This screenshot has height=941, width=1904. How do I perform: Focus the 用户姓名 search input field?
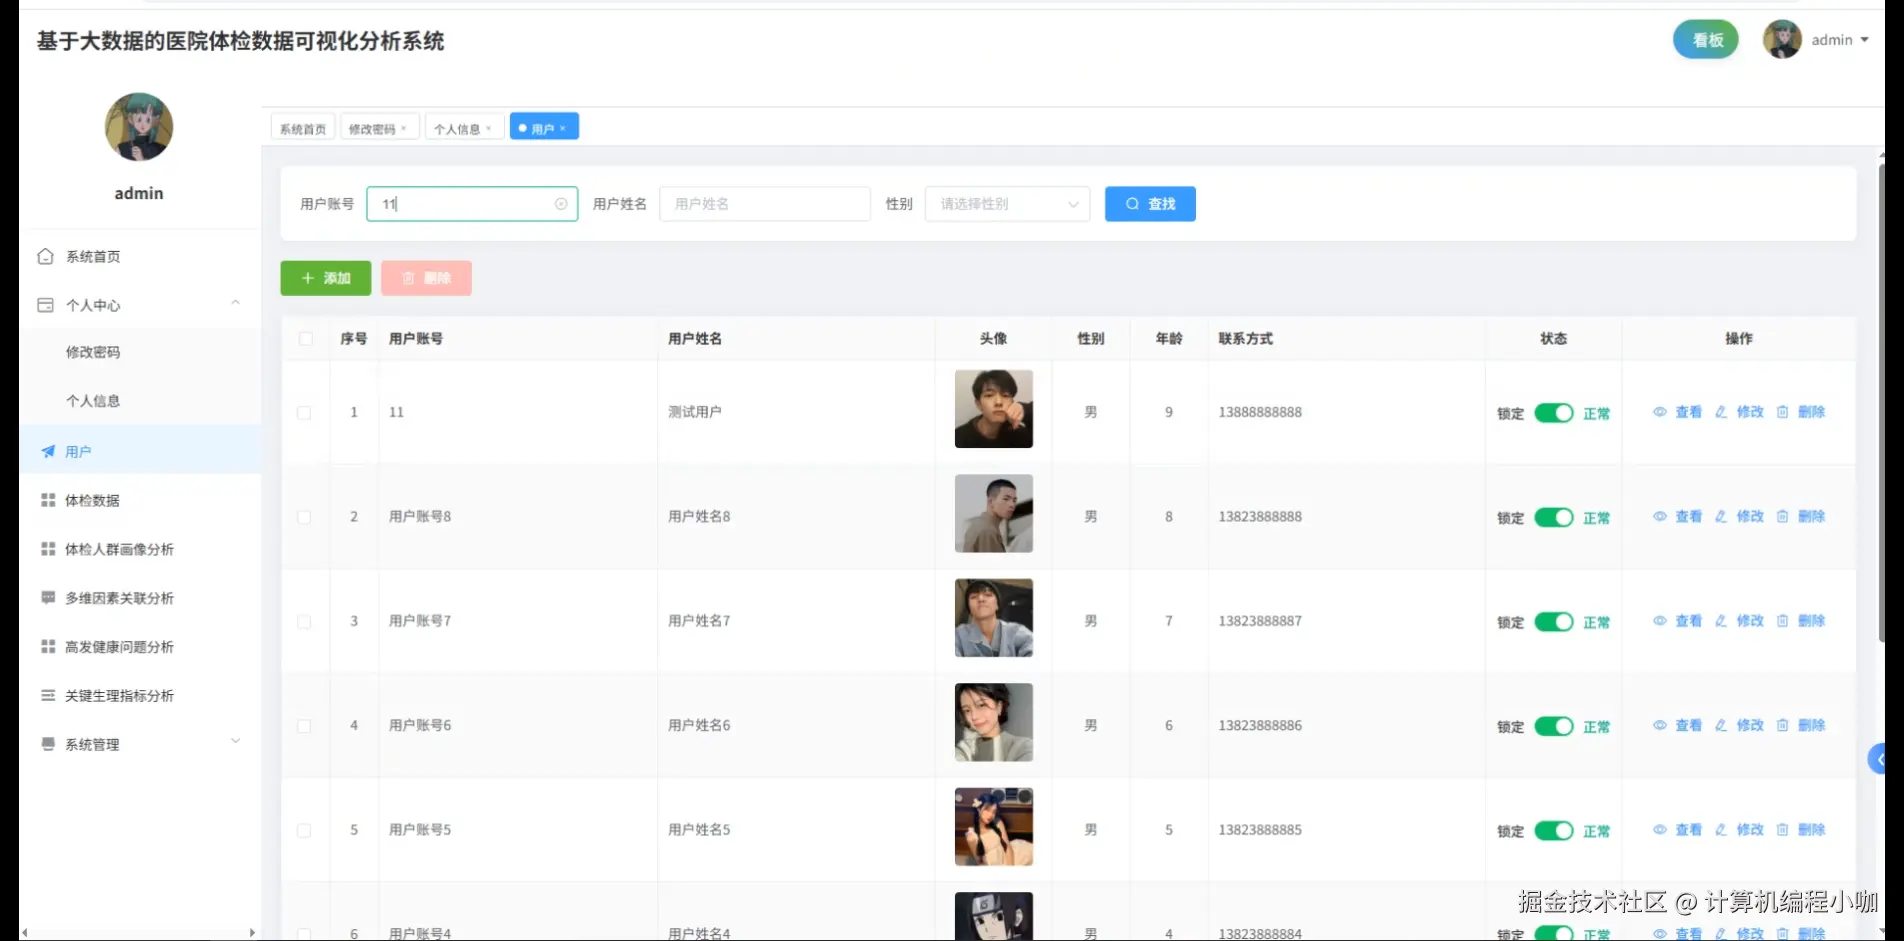pos(765,204)
